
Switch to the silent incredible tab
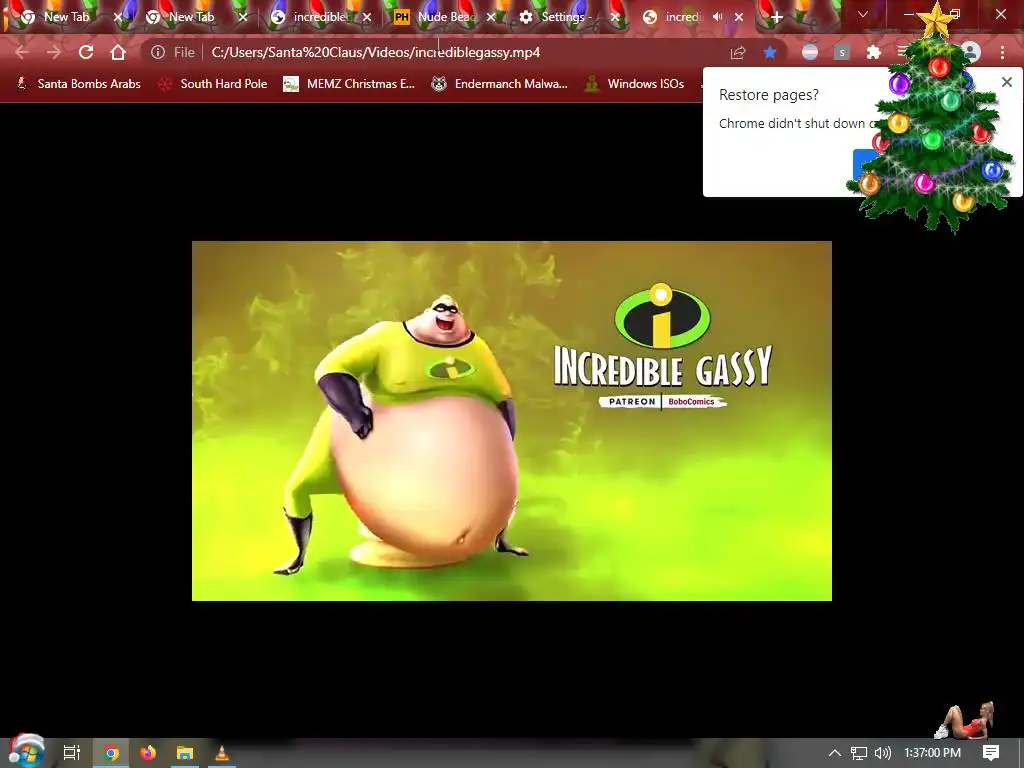point(319,17)
